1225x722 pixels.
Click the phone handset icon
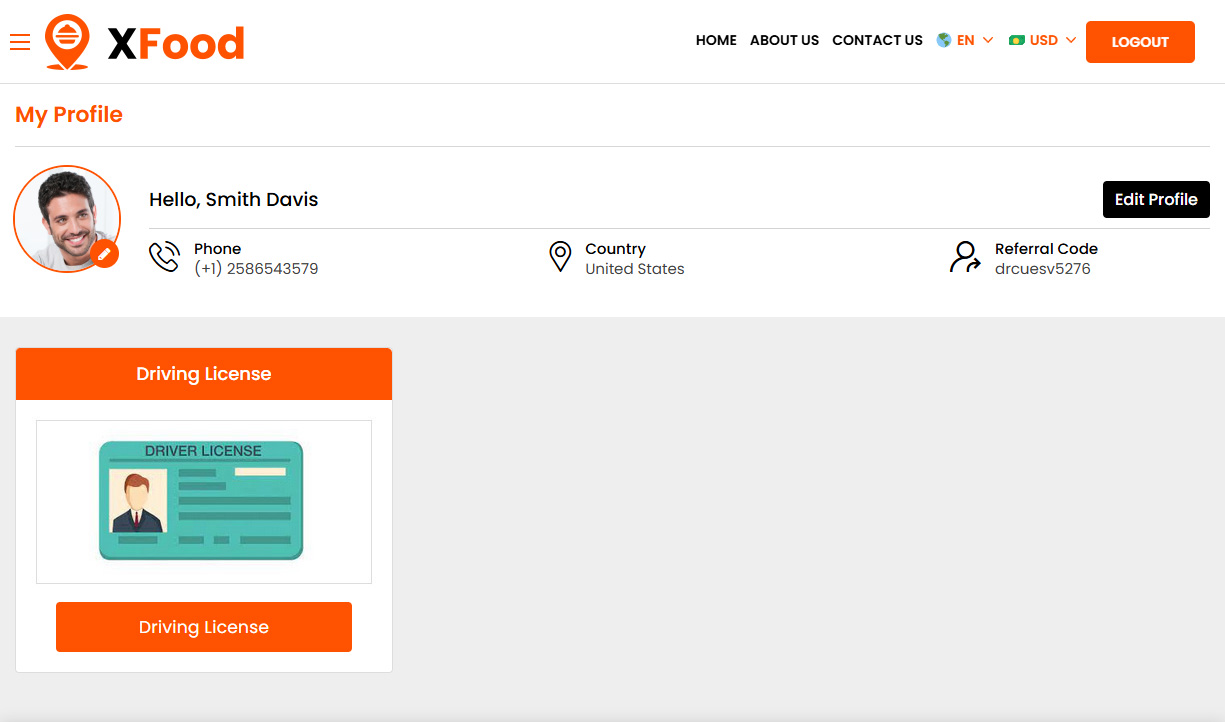tap(164, 257)
